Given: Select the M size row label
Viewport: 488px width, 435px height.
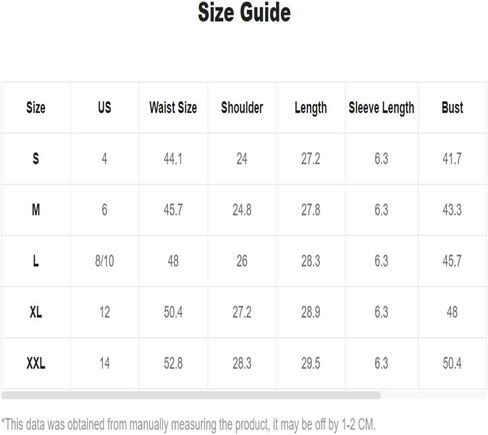Looking at the screenshot, I should click(36, 210).
